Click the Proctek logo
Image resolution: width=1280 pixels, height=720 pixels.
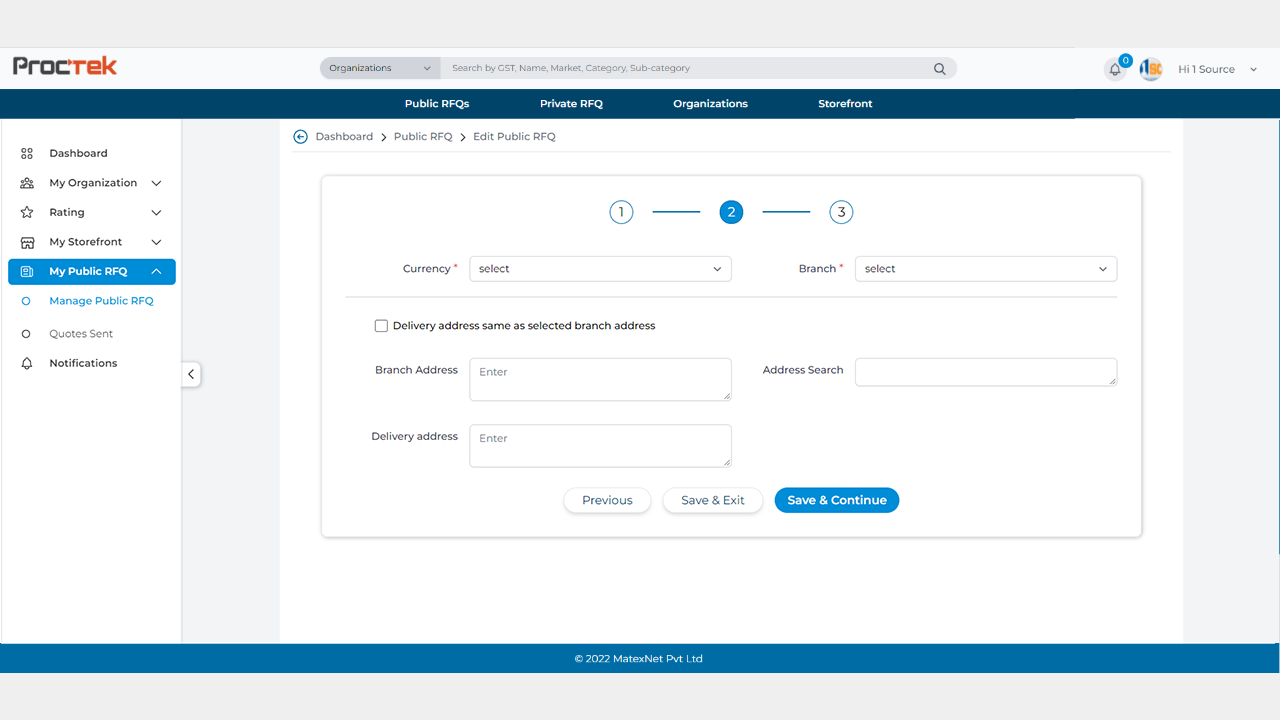pos(65,66)
